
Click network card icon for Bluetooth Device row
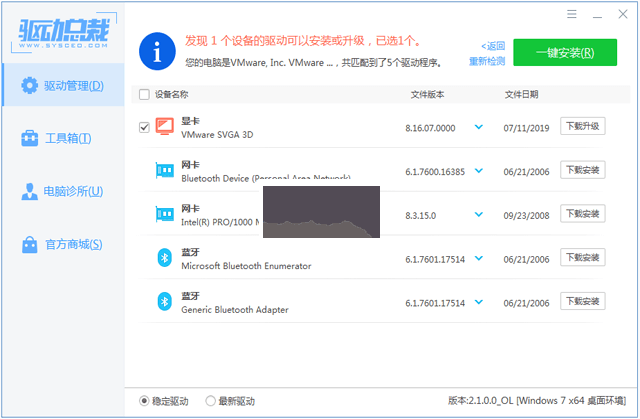164,170
